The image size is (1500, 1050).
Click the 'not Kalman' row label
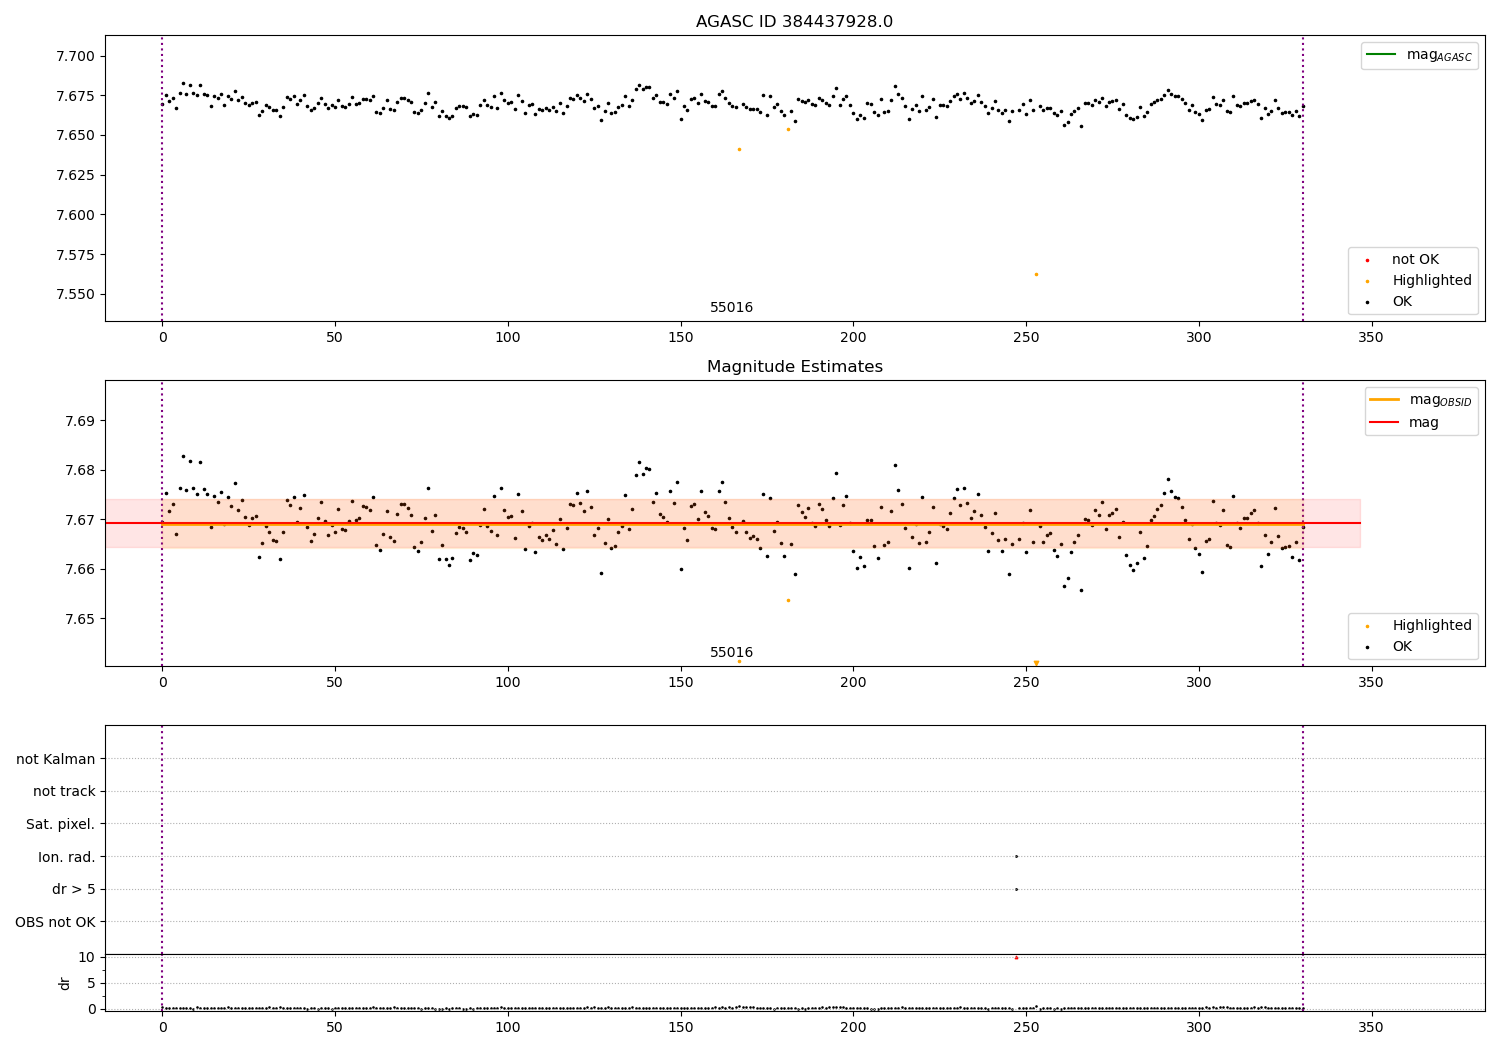point(56,760)
